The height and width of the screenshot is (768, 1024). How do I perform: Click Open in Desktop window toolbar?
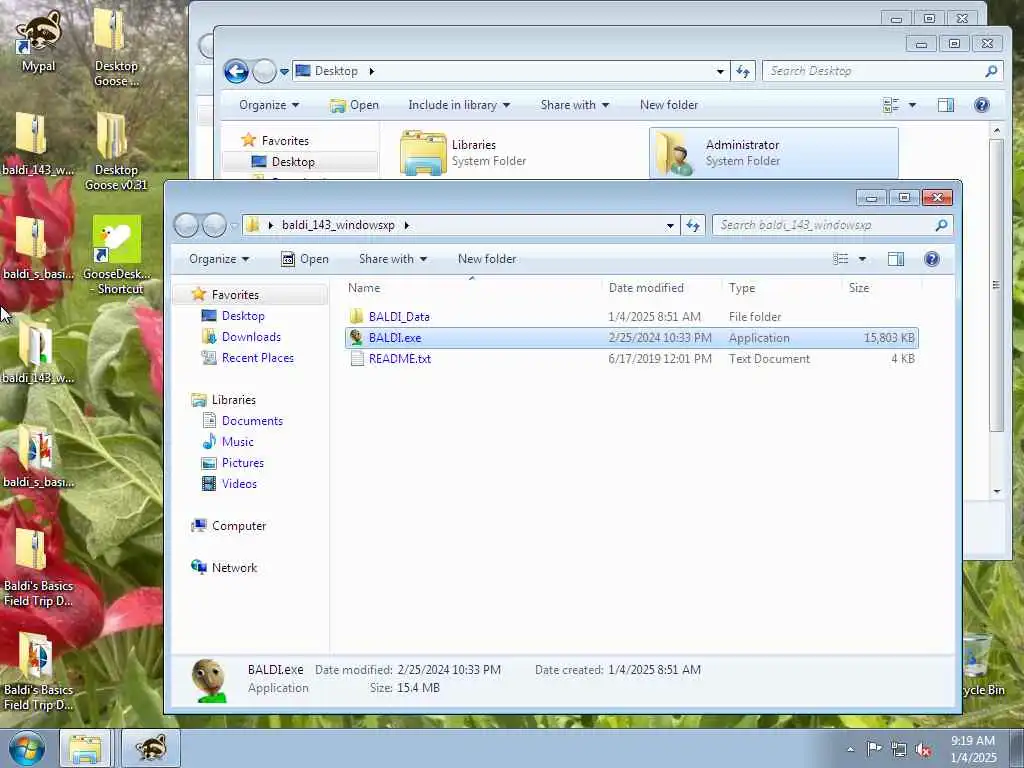click(x=354, y=105)
